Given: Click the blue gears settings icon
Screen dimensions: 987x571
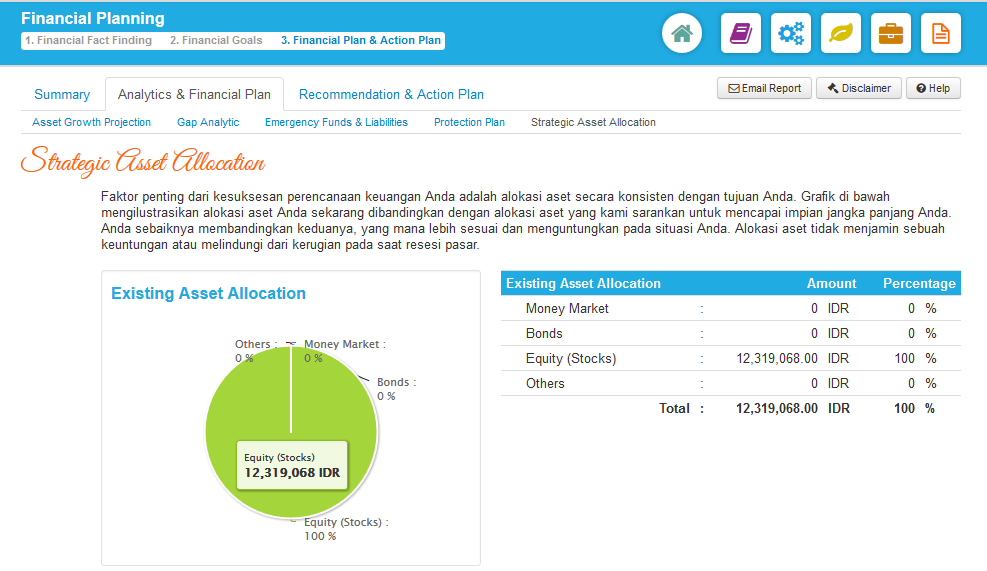Looking at the screenshot, I should click(x=791, y=34).
